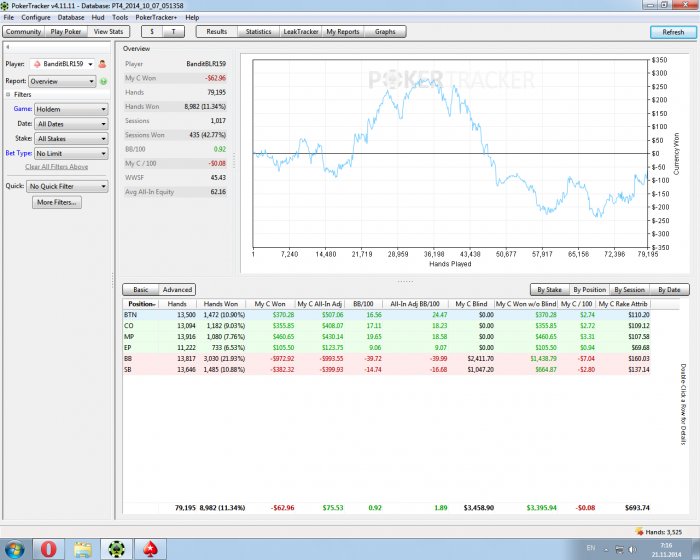Click the More Filters... button
700x560 pixels.
(57, 202)
